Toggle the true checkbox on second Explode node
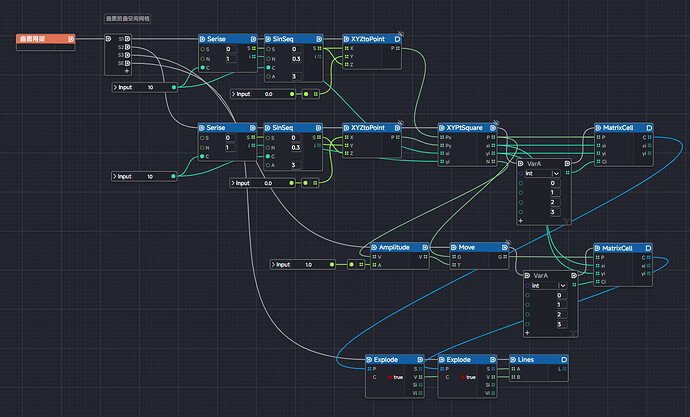The width and height of the screenshot is (690, 417). coord(462,377)
